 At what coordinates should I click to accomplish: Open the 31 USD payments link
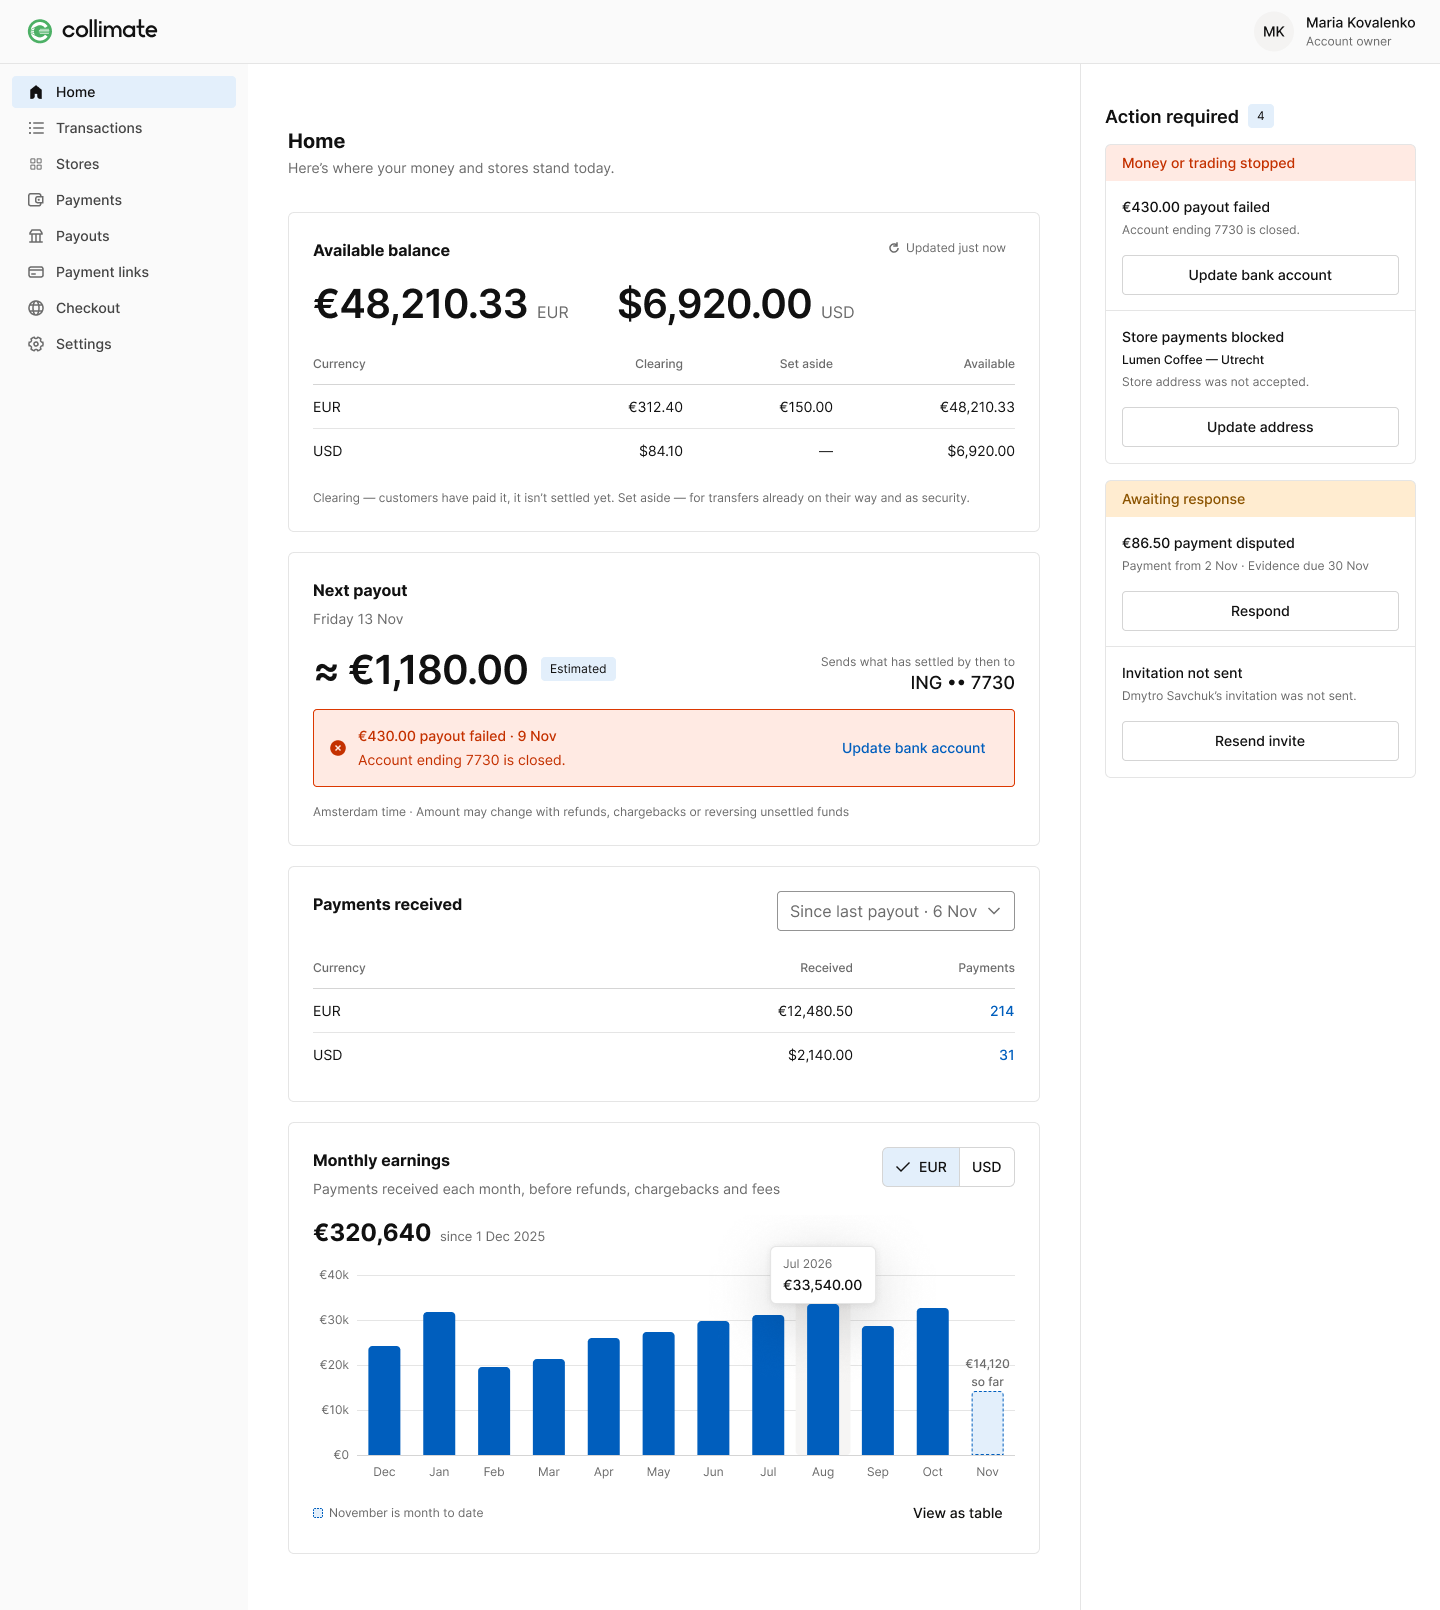(x=1007, y=1055)
